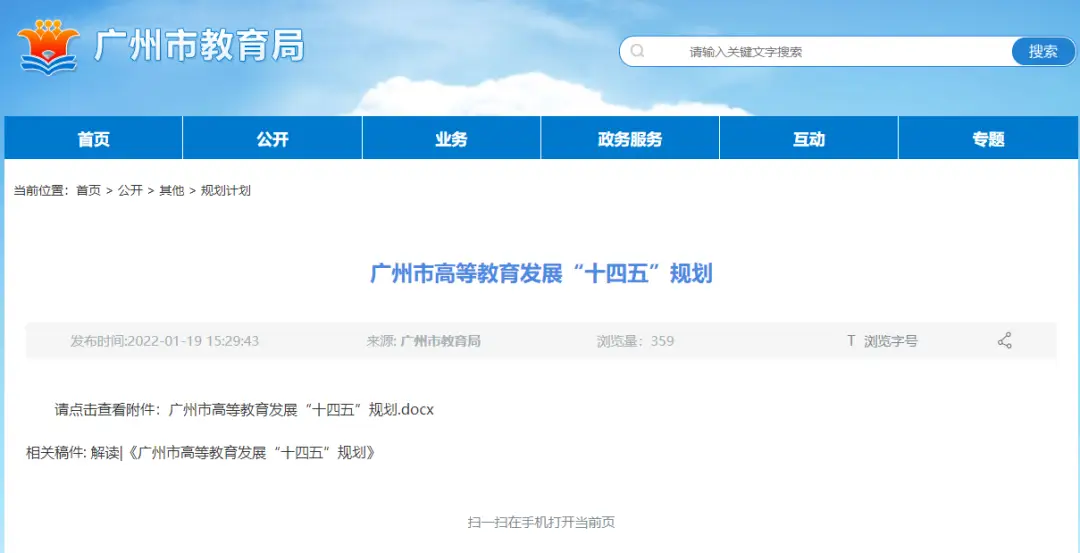Click the share icon in info bar

point(1005,341)
